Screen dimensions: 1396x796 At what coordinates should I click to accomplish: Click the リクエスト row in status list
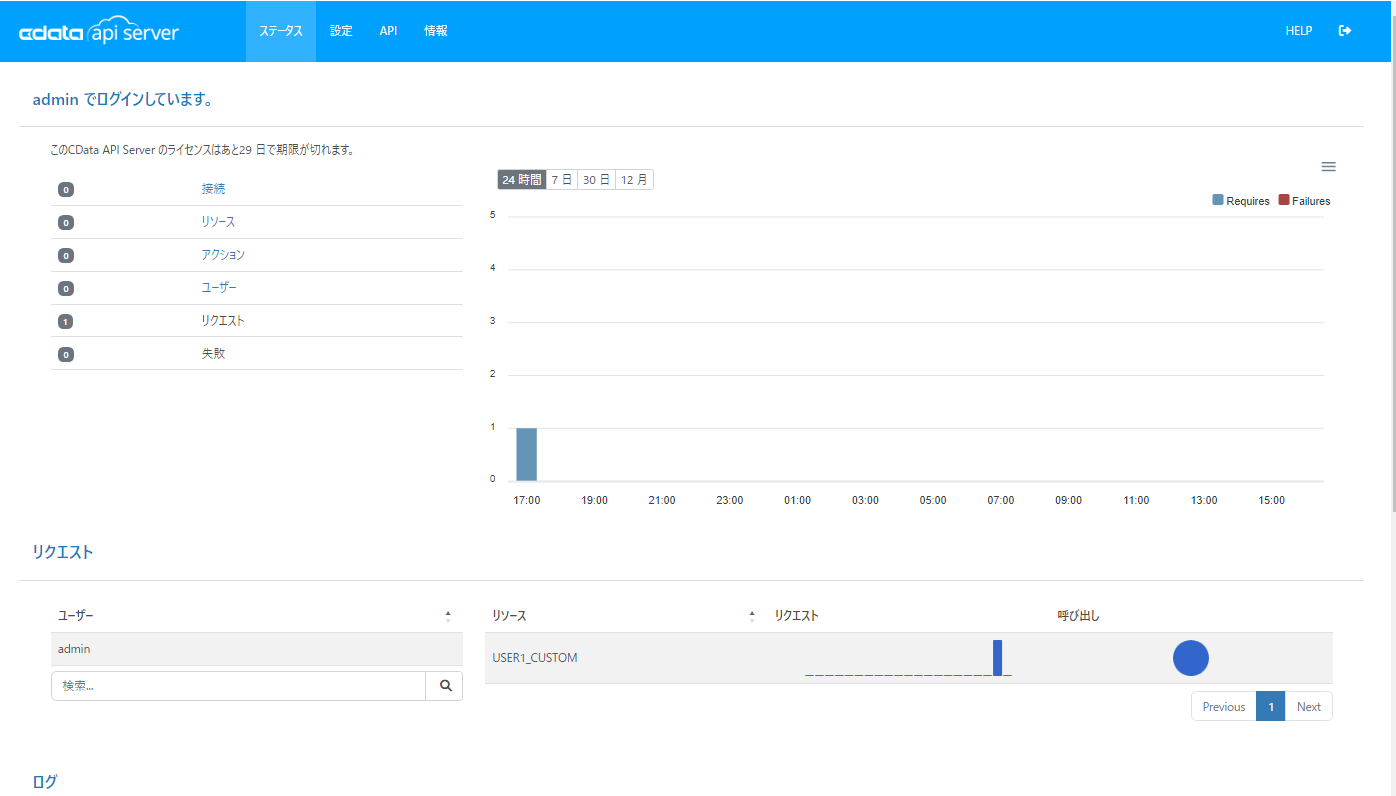[257, 321]
